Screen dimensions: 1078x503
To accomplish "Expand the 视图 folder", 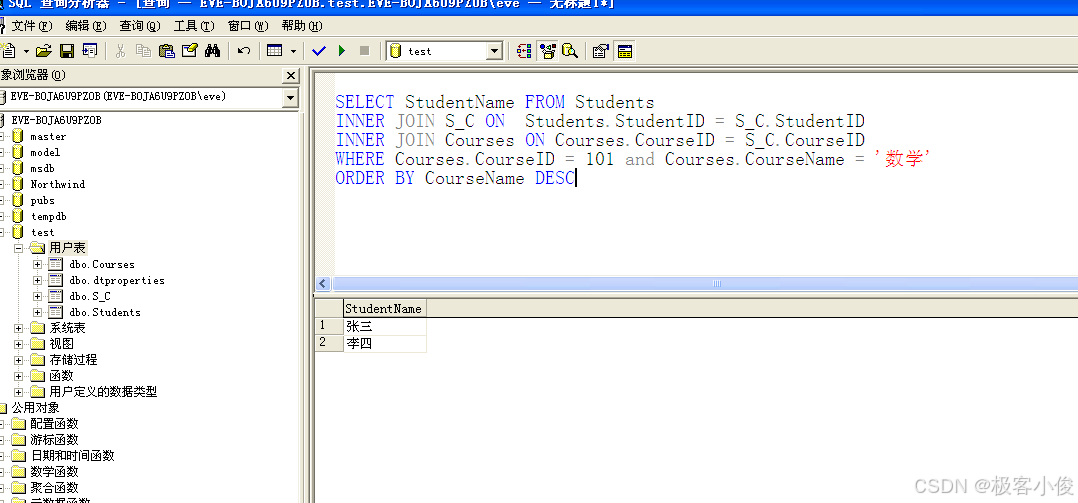I will [x=19, y=344].
